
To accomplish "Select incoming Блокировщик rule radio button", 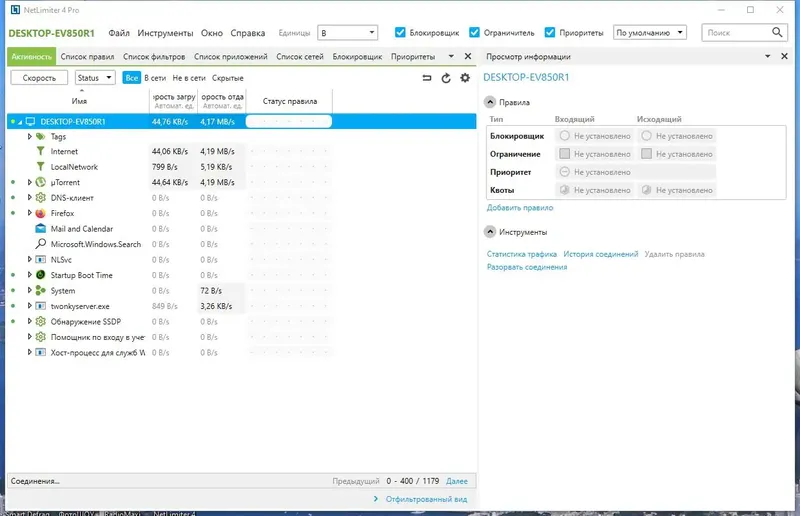I will coord(564,136).
